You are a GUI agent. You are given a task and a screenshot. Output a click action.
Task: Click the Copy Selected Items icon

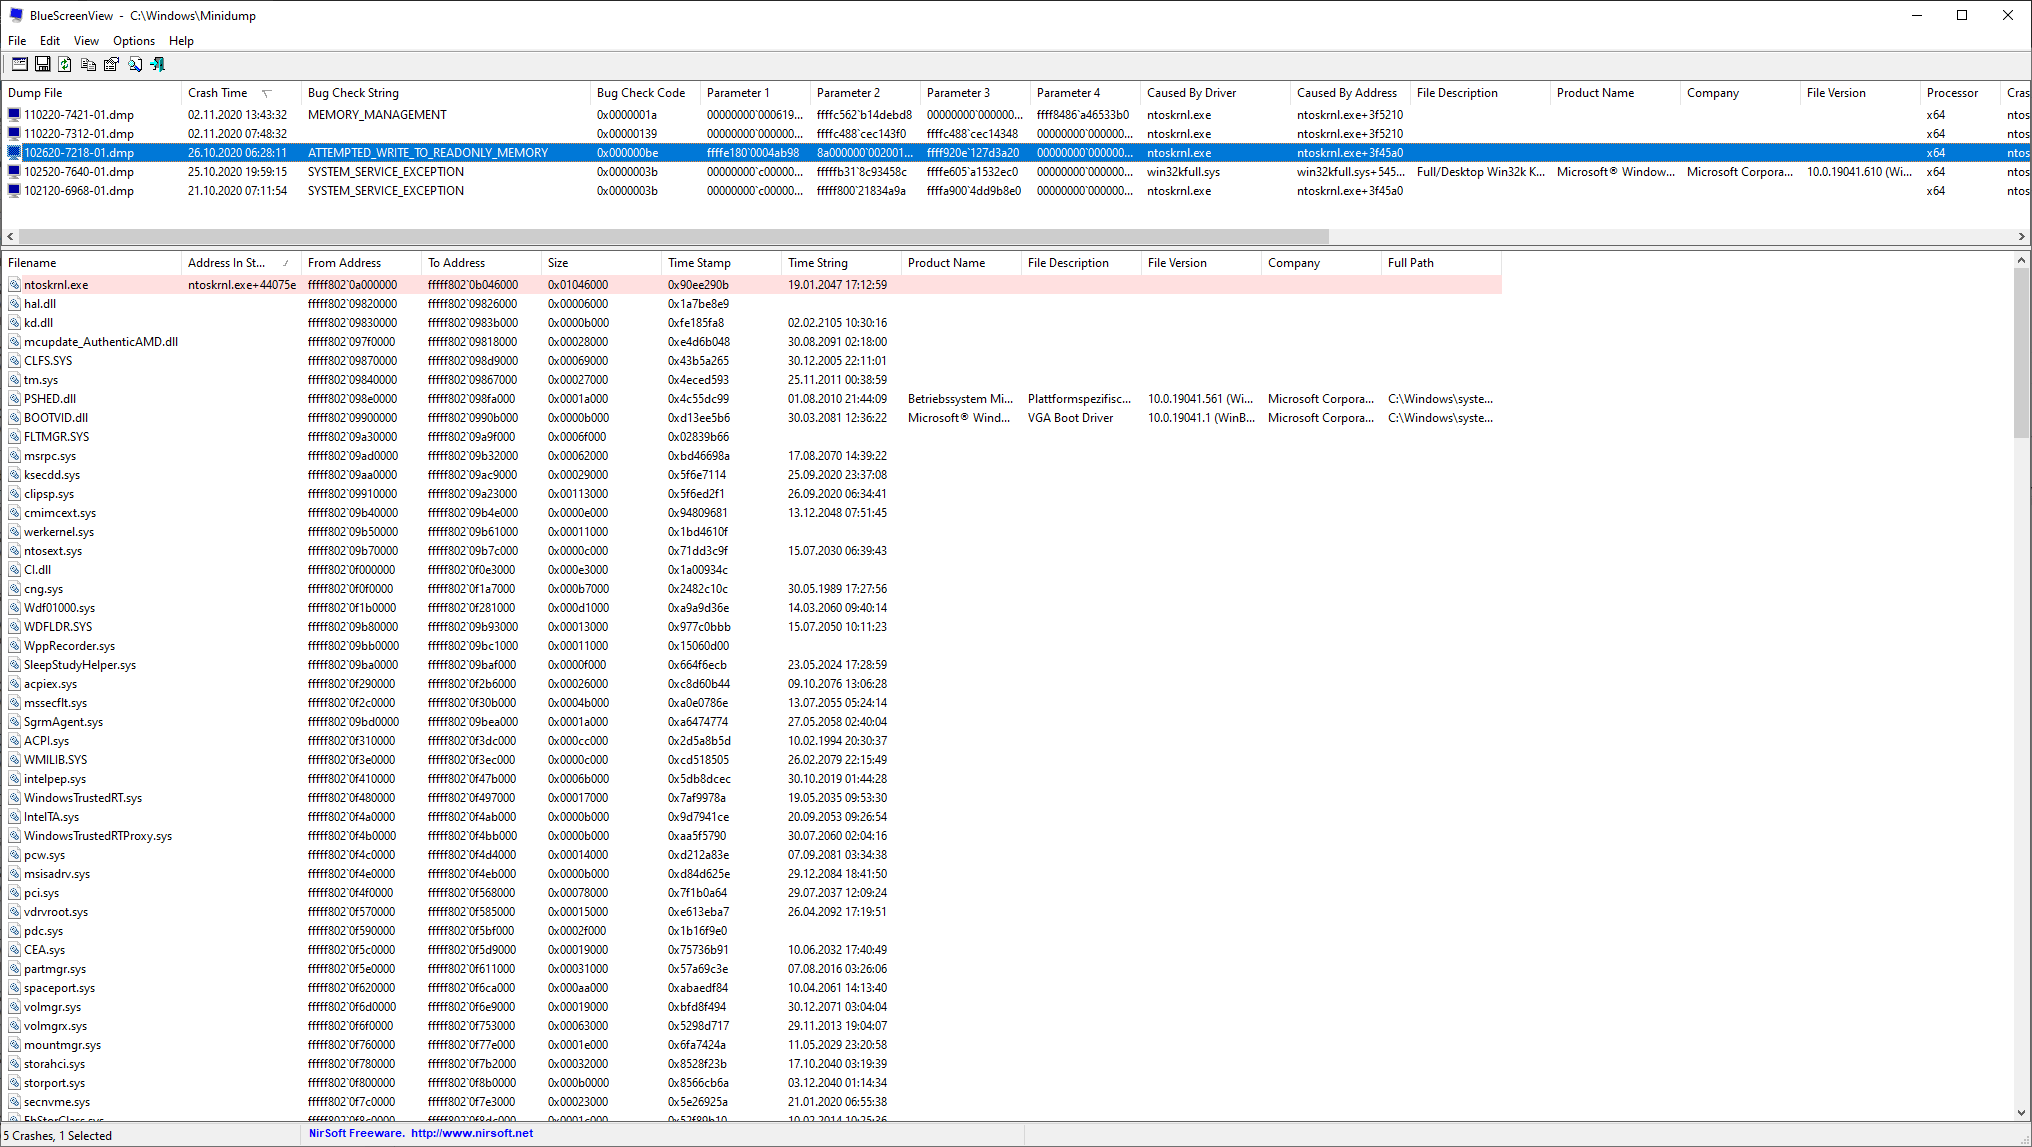click(x=88, y=65)
